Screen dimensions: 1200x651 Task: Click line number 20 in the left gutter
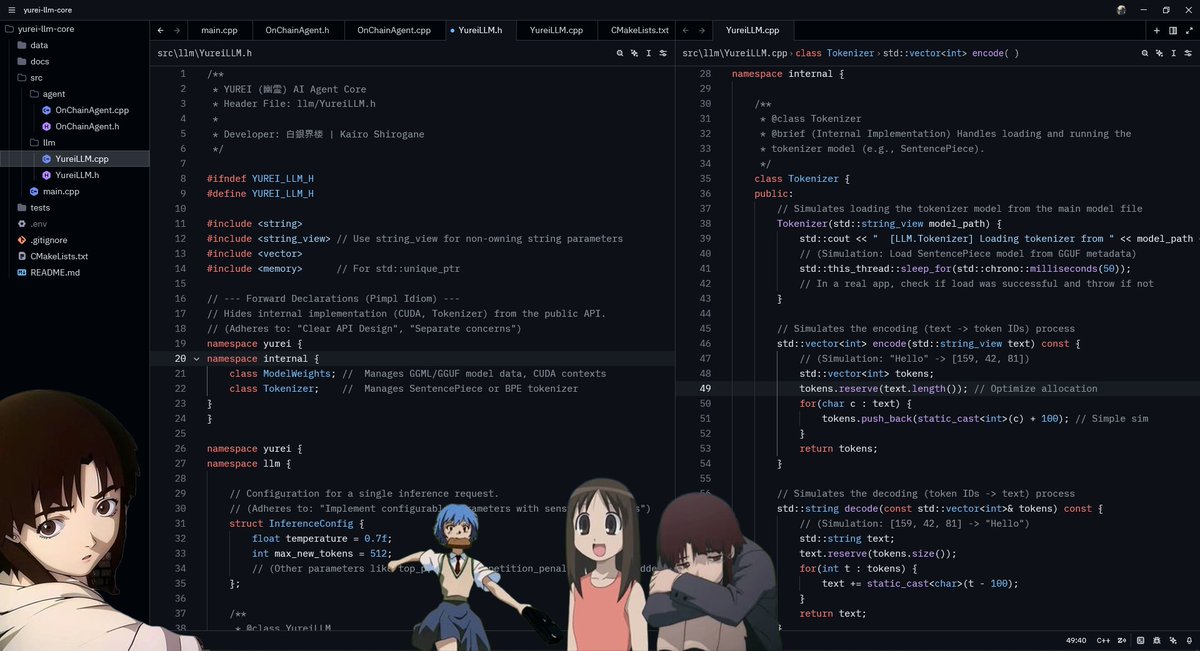tap(180, 358)
